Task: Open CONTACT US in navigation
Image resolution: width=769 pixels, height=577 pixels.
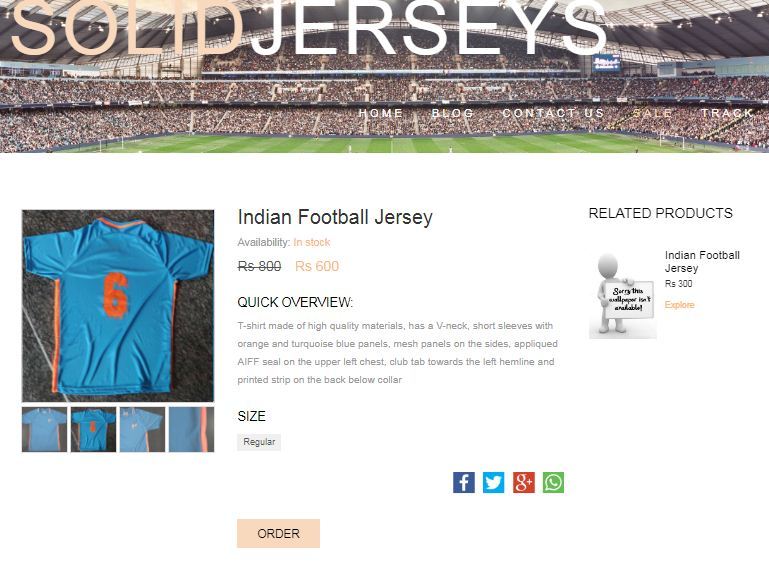Action: pyautogui.click(x=553, y=113)
